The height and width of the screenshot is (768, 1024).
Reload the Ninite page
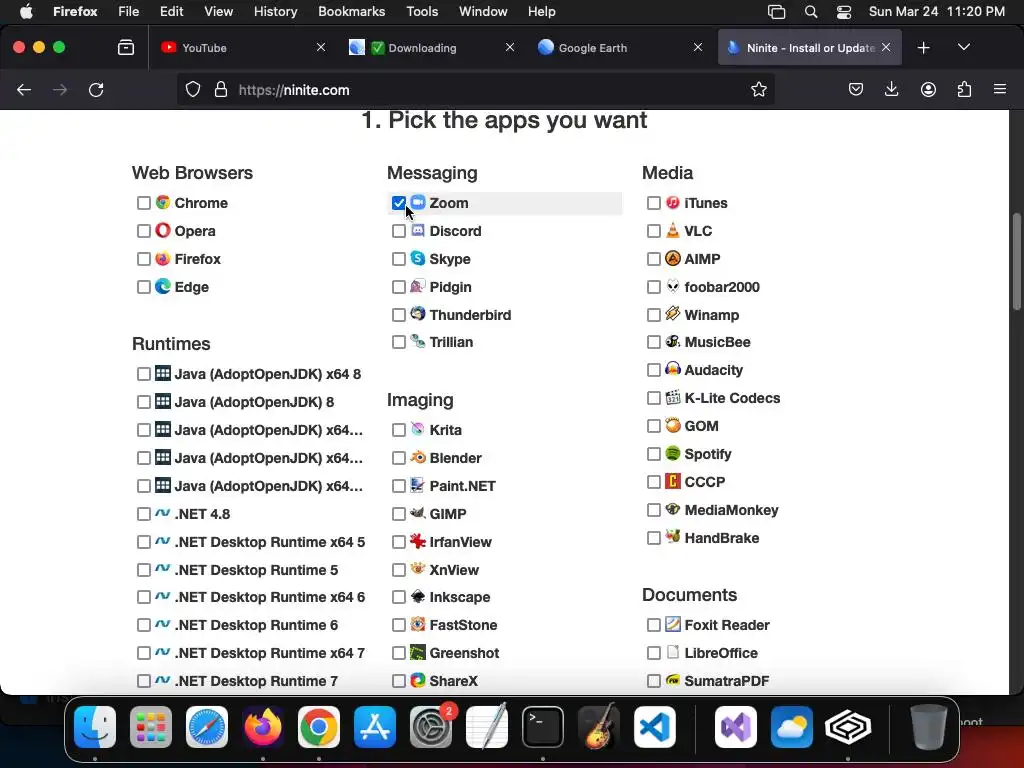click(96, 89)
